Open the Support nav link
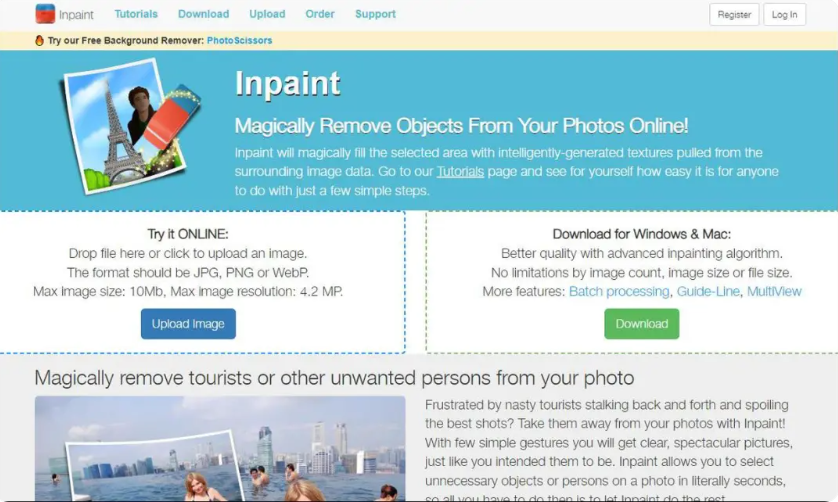Screen dimensions: 838x502 375,14
